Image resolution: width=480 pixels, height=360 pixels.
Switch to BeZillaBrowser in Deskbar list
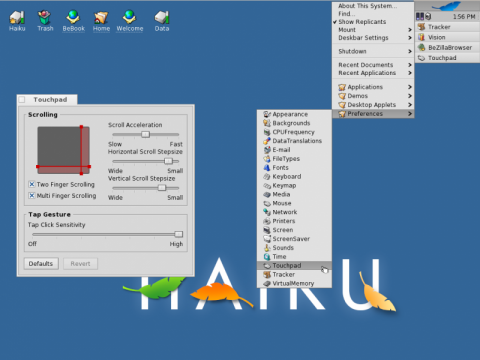[447, 48]
